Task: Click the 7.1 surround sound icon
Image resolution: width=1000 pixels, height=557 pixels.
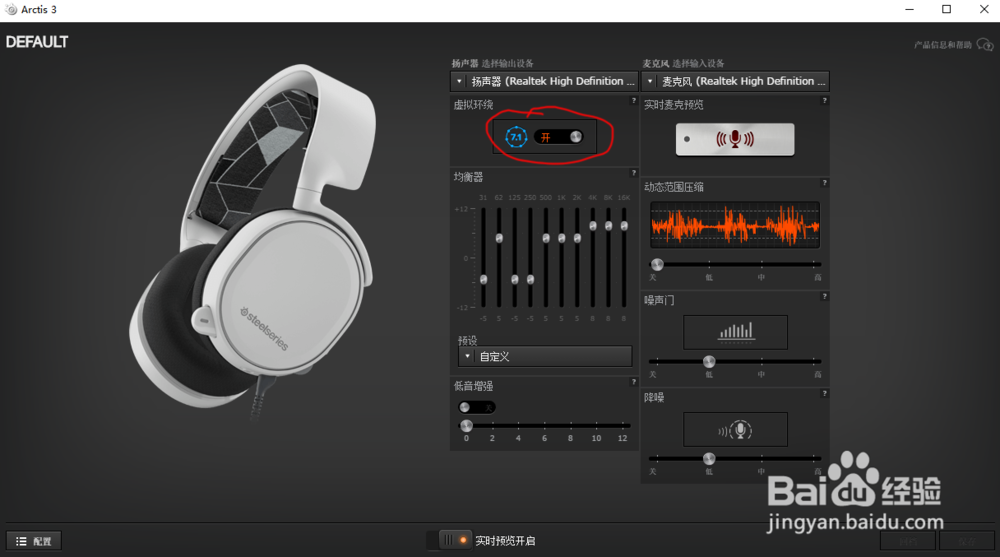Action: coord(516,137)
